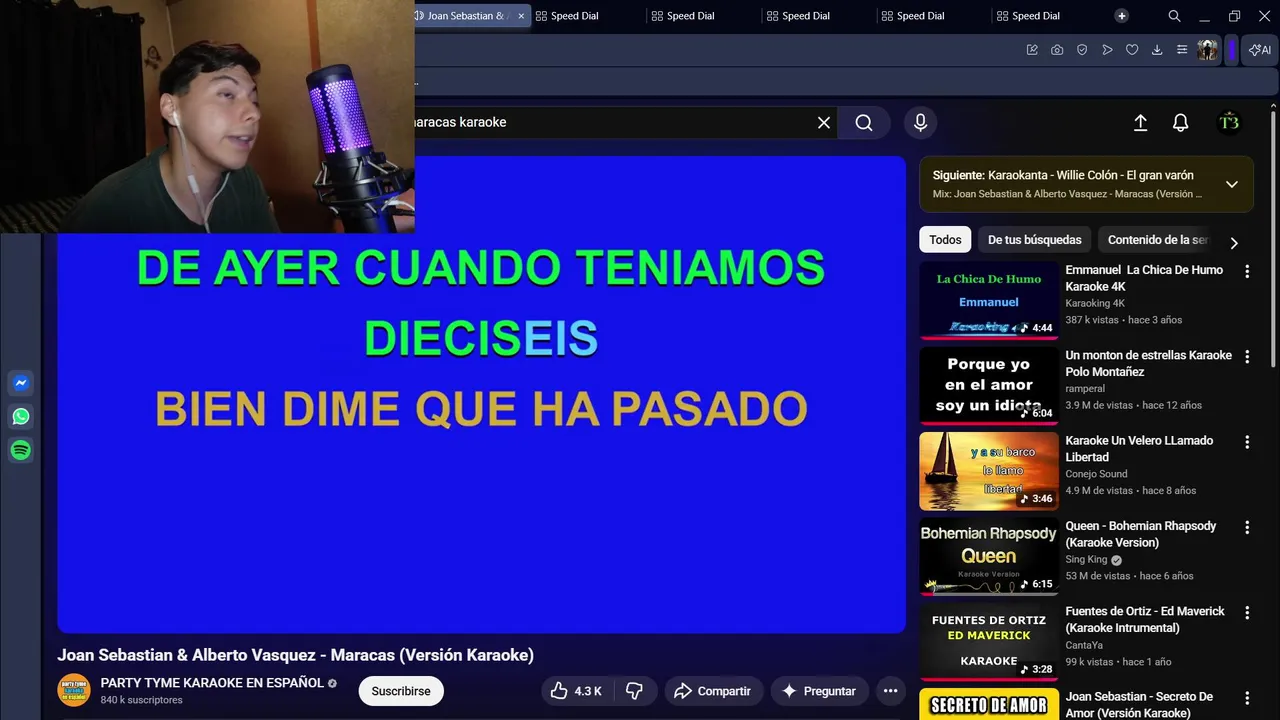Select the Todos filter chip
1280x720 pixels.
pos(945,240)
